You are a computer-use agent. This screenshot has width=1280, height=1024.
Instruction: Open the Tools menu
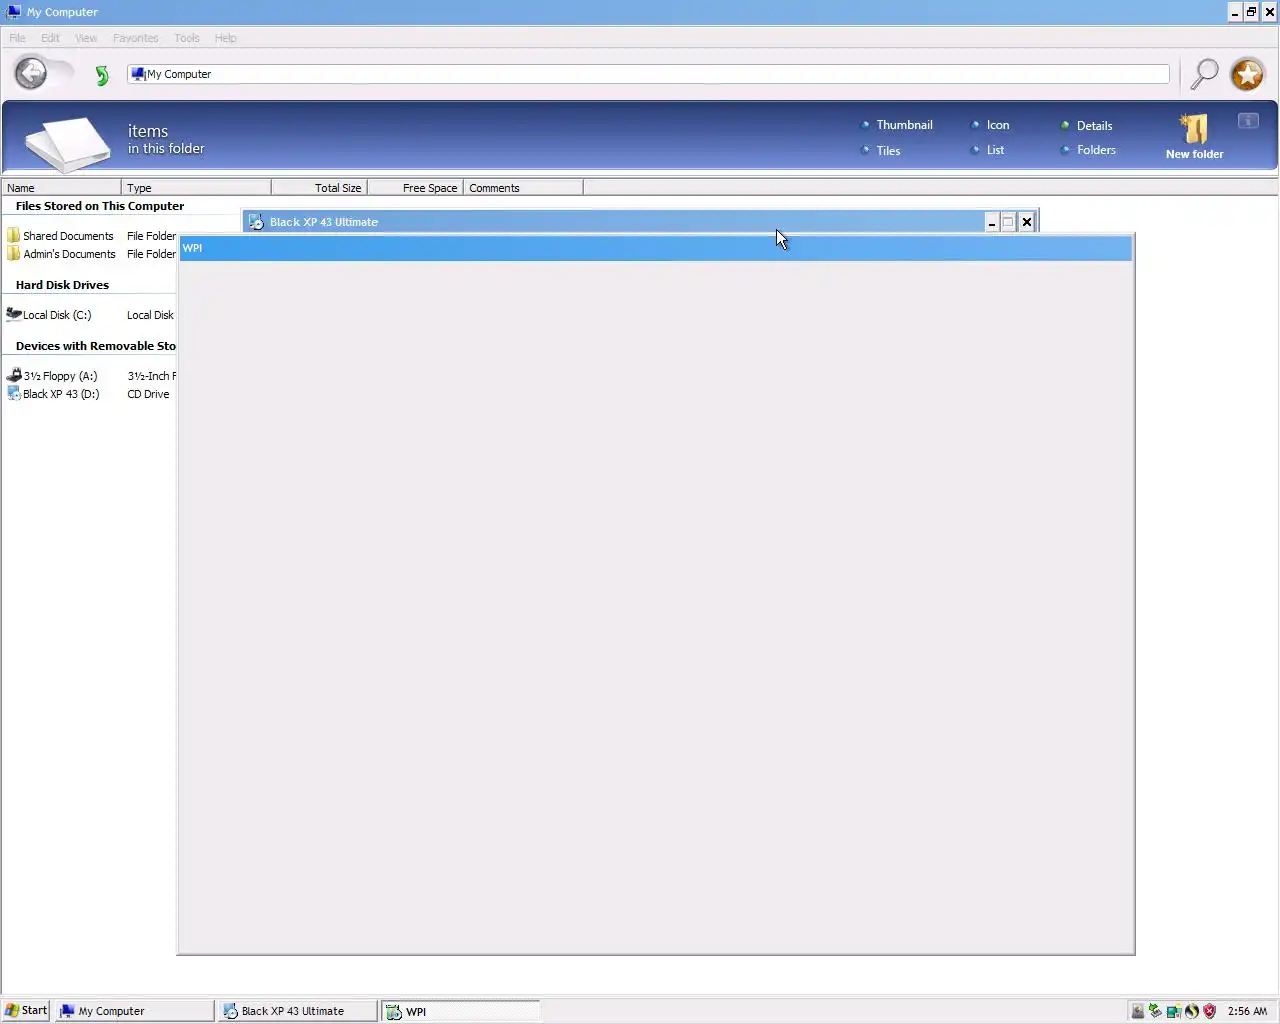(186, 38)
